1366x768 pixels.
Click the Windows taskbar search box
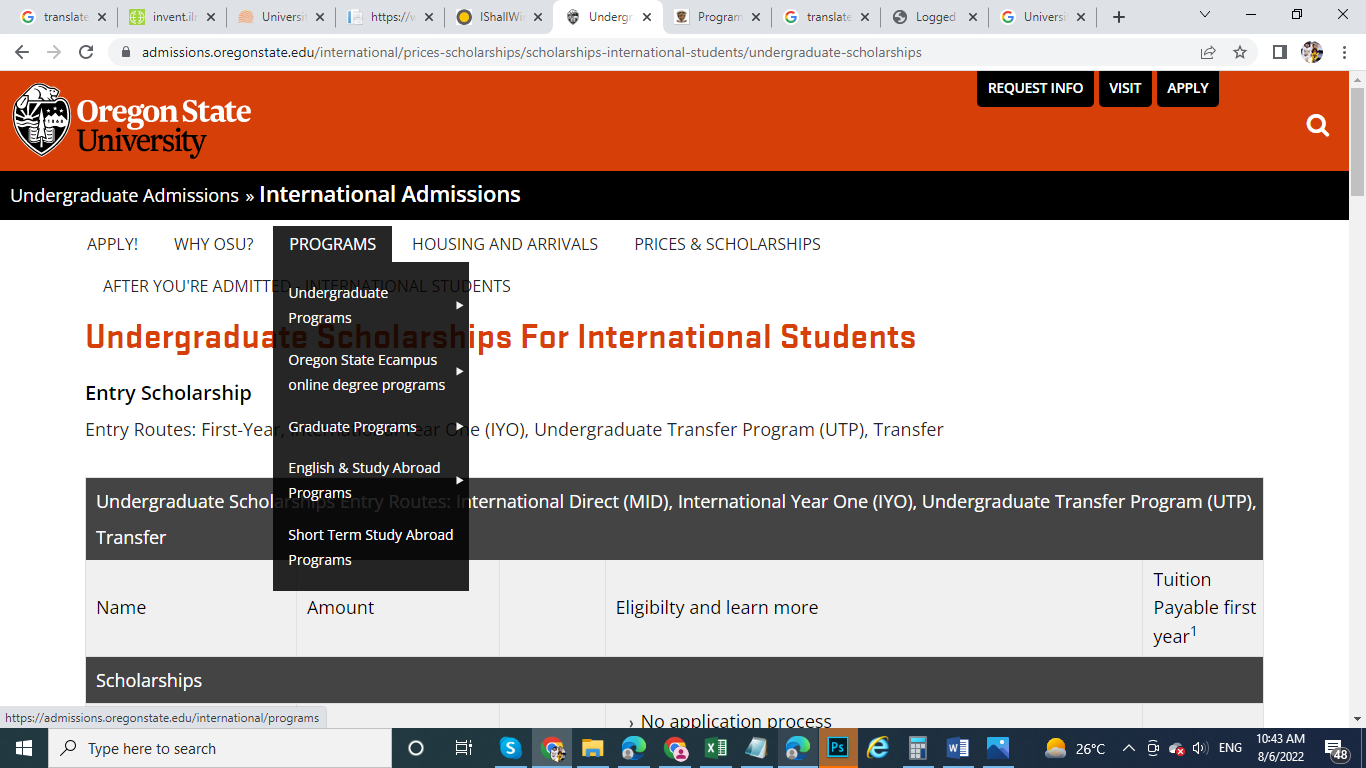coord(219,748)
